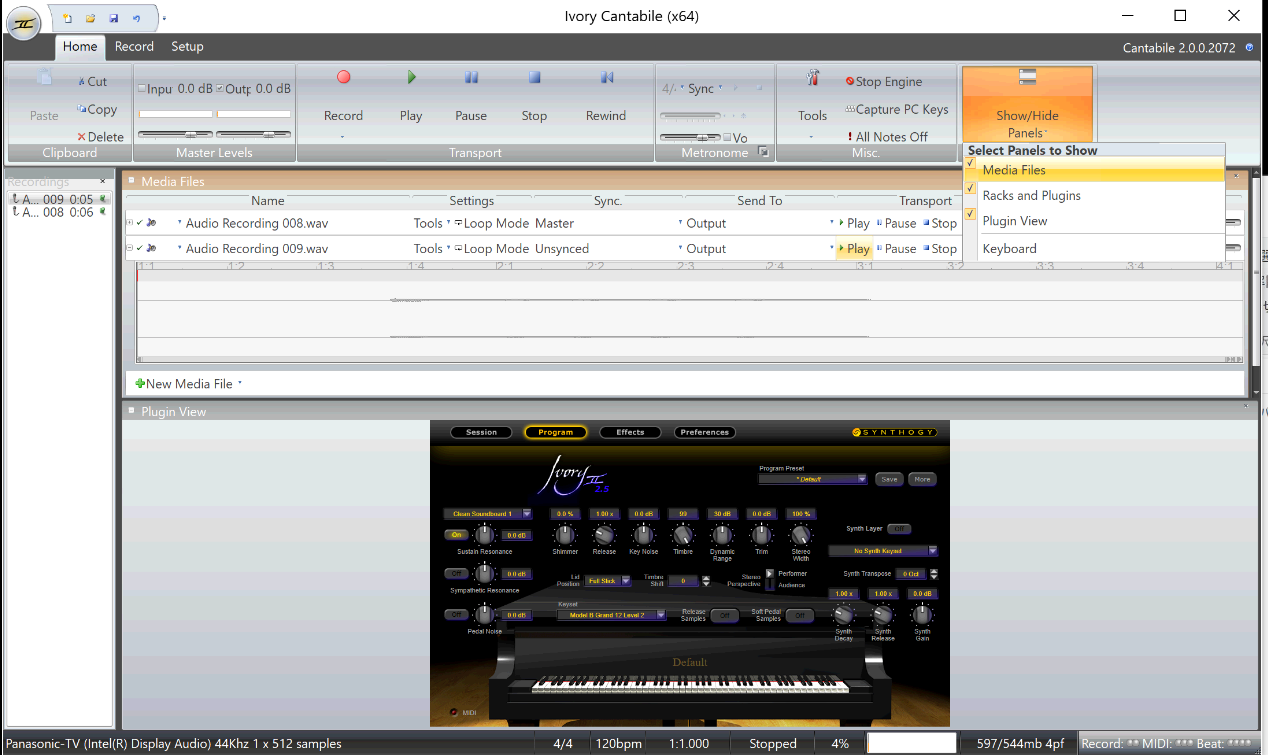Click All Notes Off

pyautogui.click(x=887, y=137)
